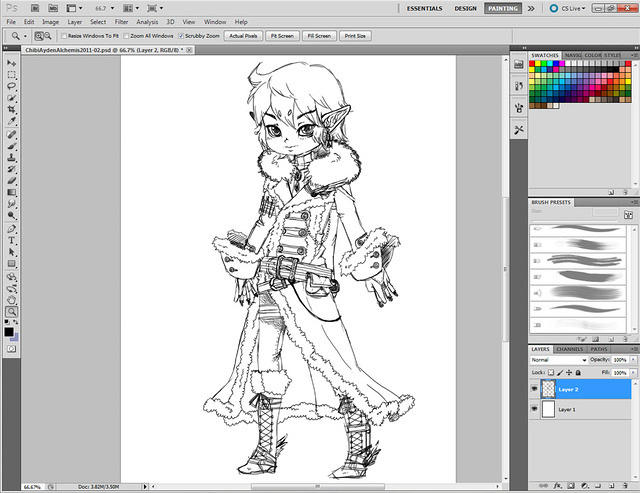Choose Zoom In mode in options bar
Viewport: 640px width, 493px height.
(39, 36)
